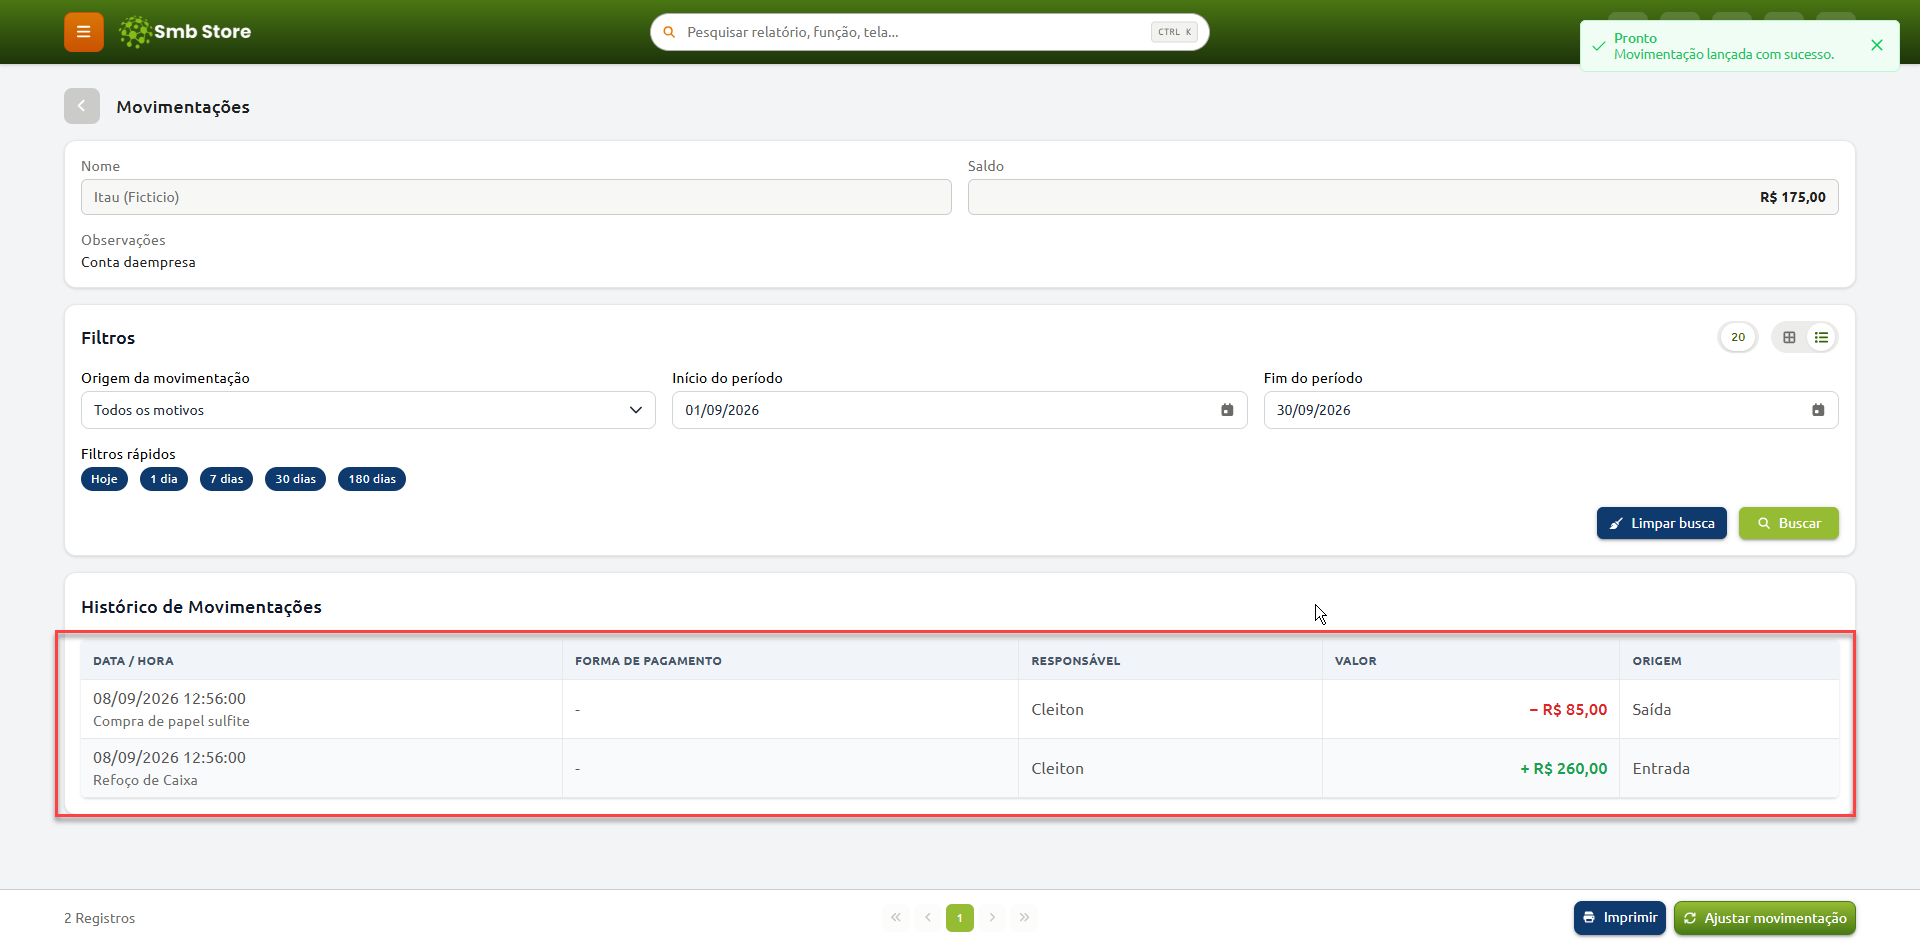The height and width of the screenshot is (945, 1920).
Task: Change the 20 records-per-page setting
Action: coord(1738,337)
